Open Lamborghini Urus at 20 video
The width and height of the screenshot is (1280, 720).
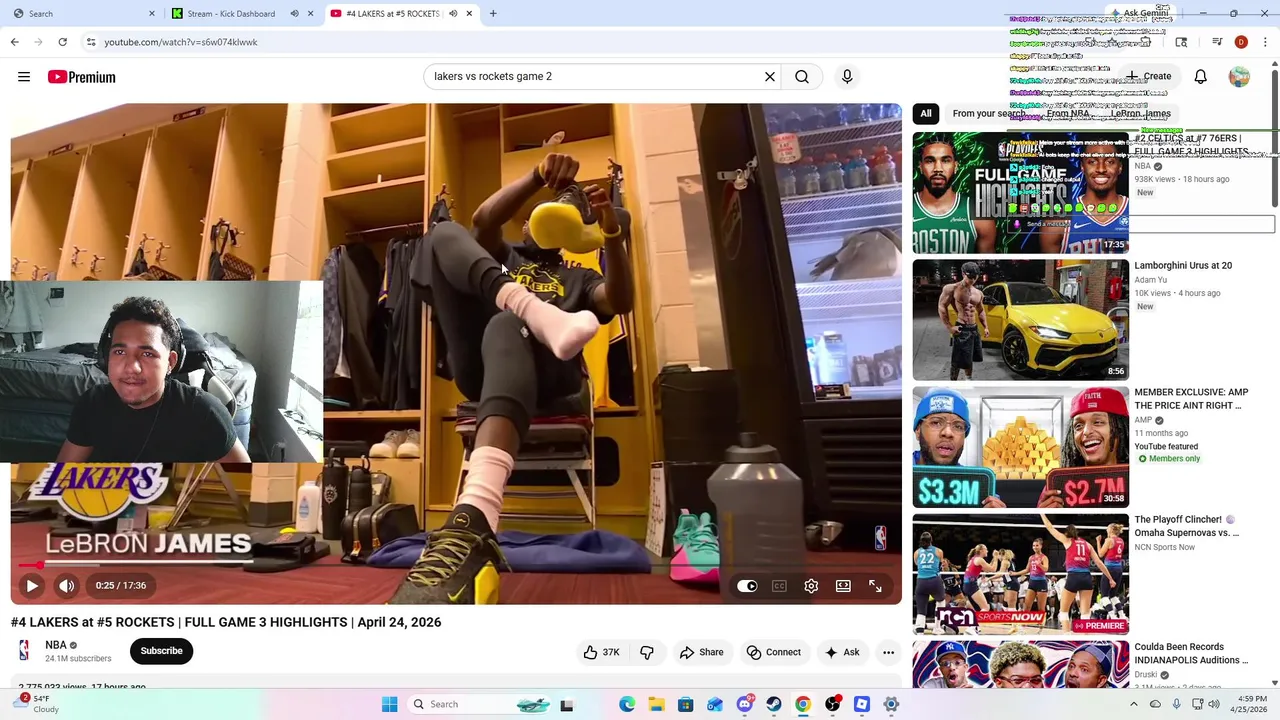[1183, 266]
